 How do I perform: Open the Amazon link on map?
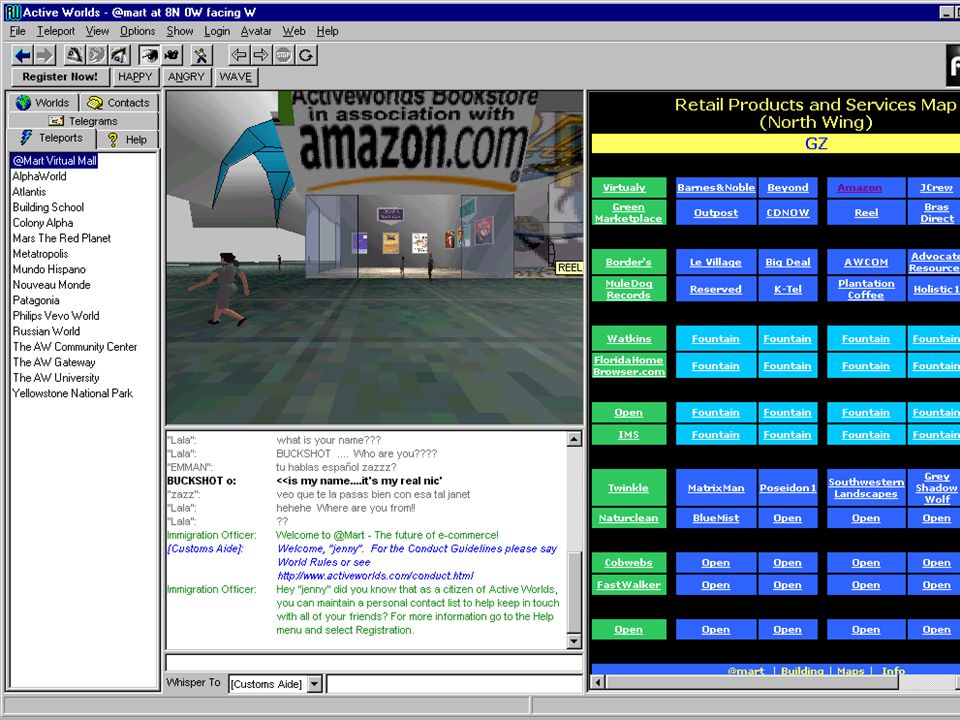pos(860,187)
